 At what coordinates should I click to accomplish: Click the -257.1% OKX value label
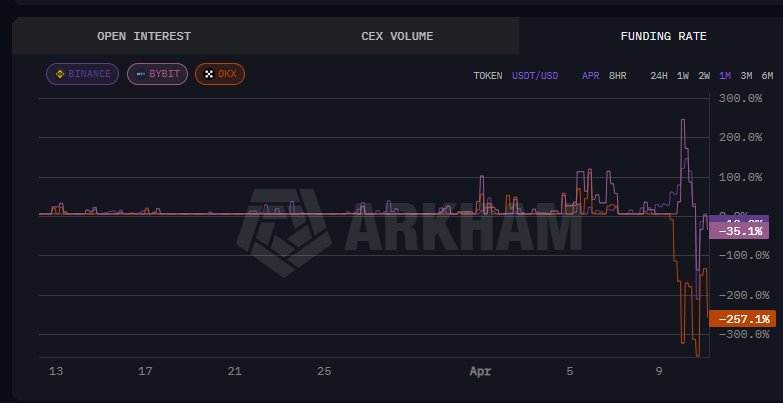pyautogui.click(x=743, y=319)
